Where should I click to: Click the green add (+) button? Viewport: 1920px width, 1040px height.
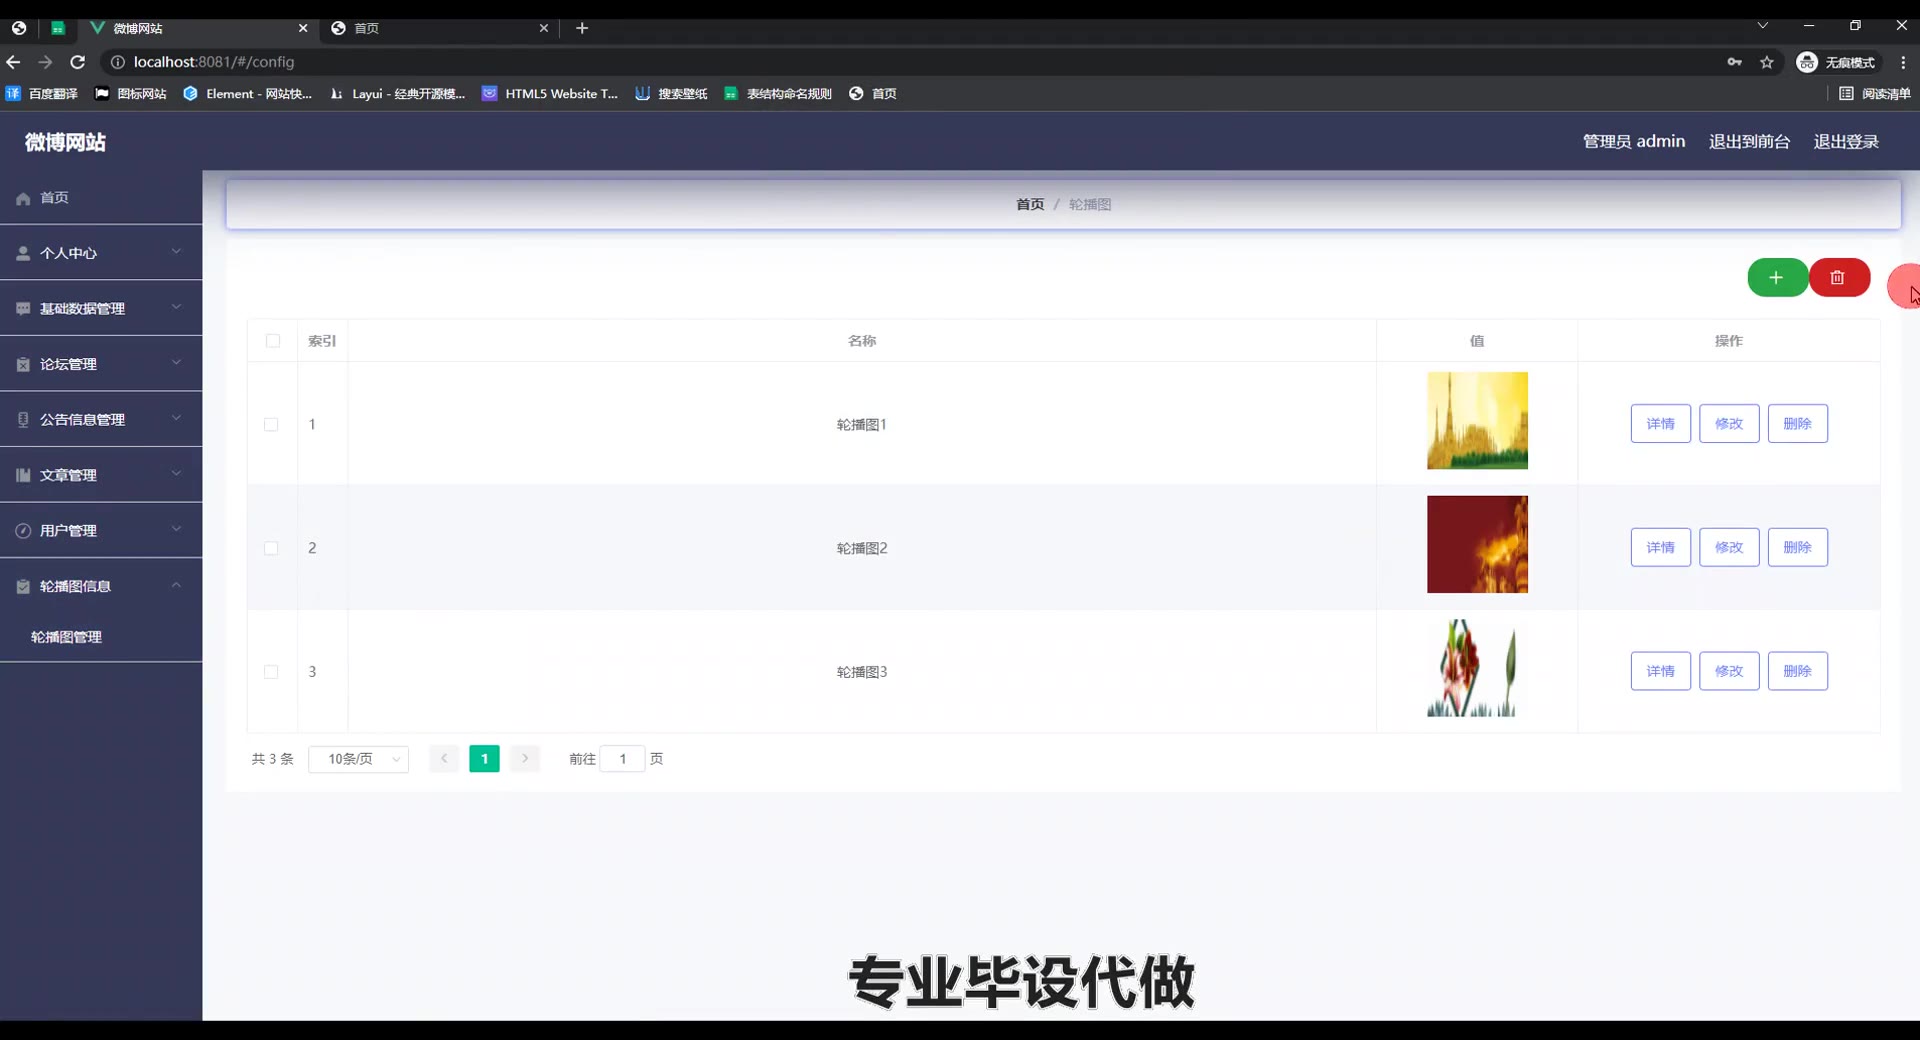click(1777, 278)
